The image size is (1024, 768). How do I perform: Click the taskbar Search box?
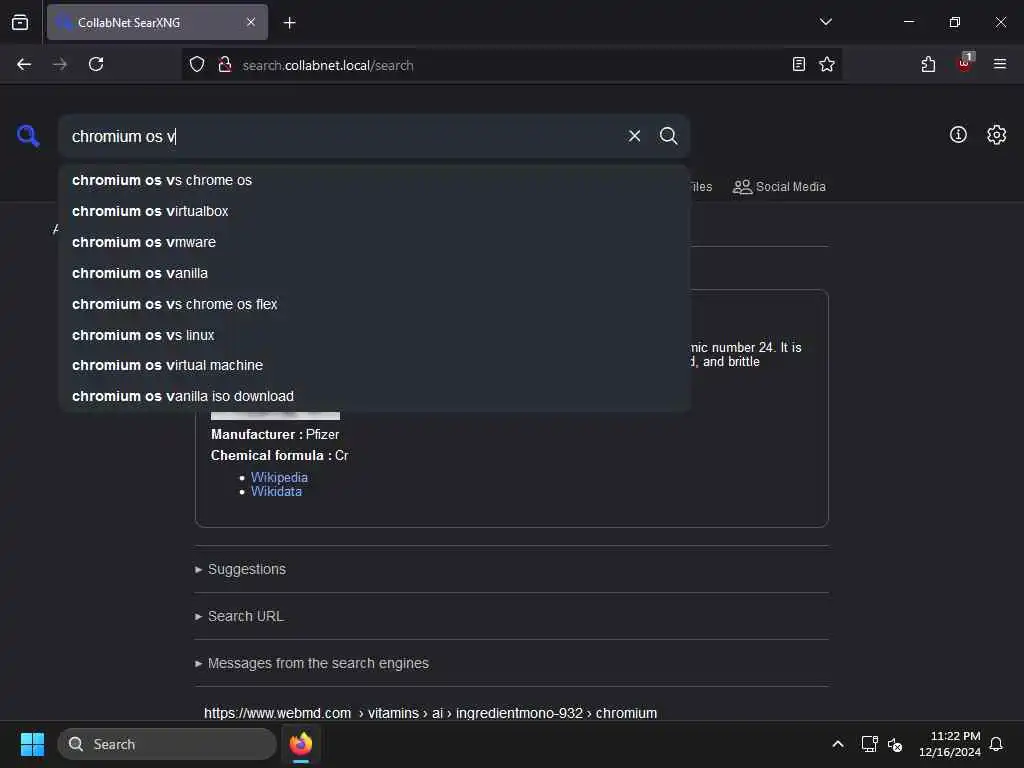point(167,744)
